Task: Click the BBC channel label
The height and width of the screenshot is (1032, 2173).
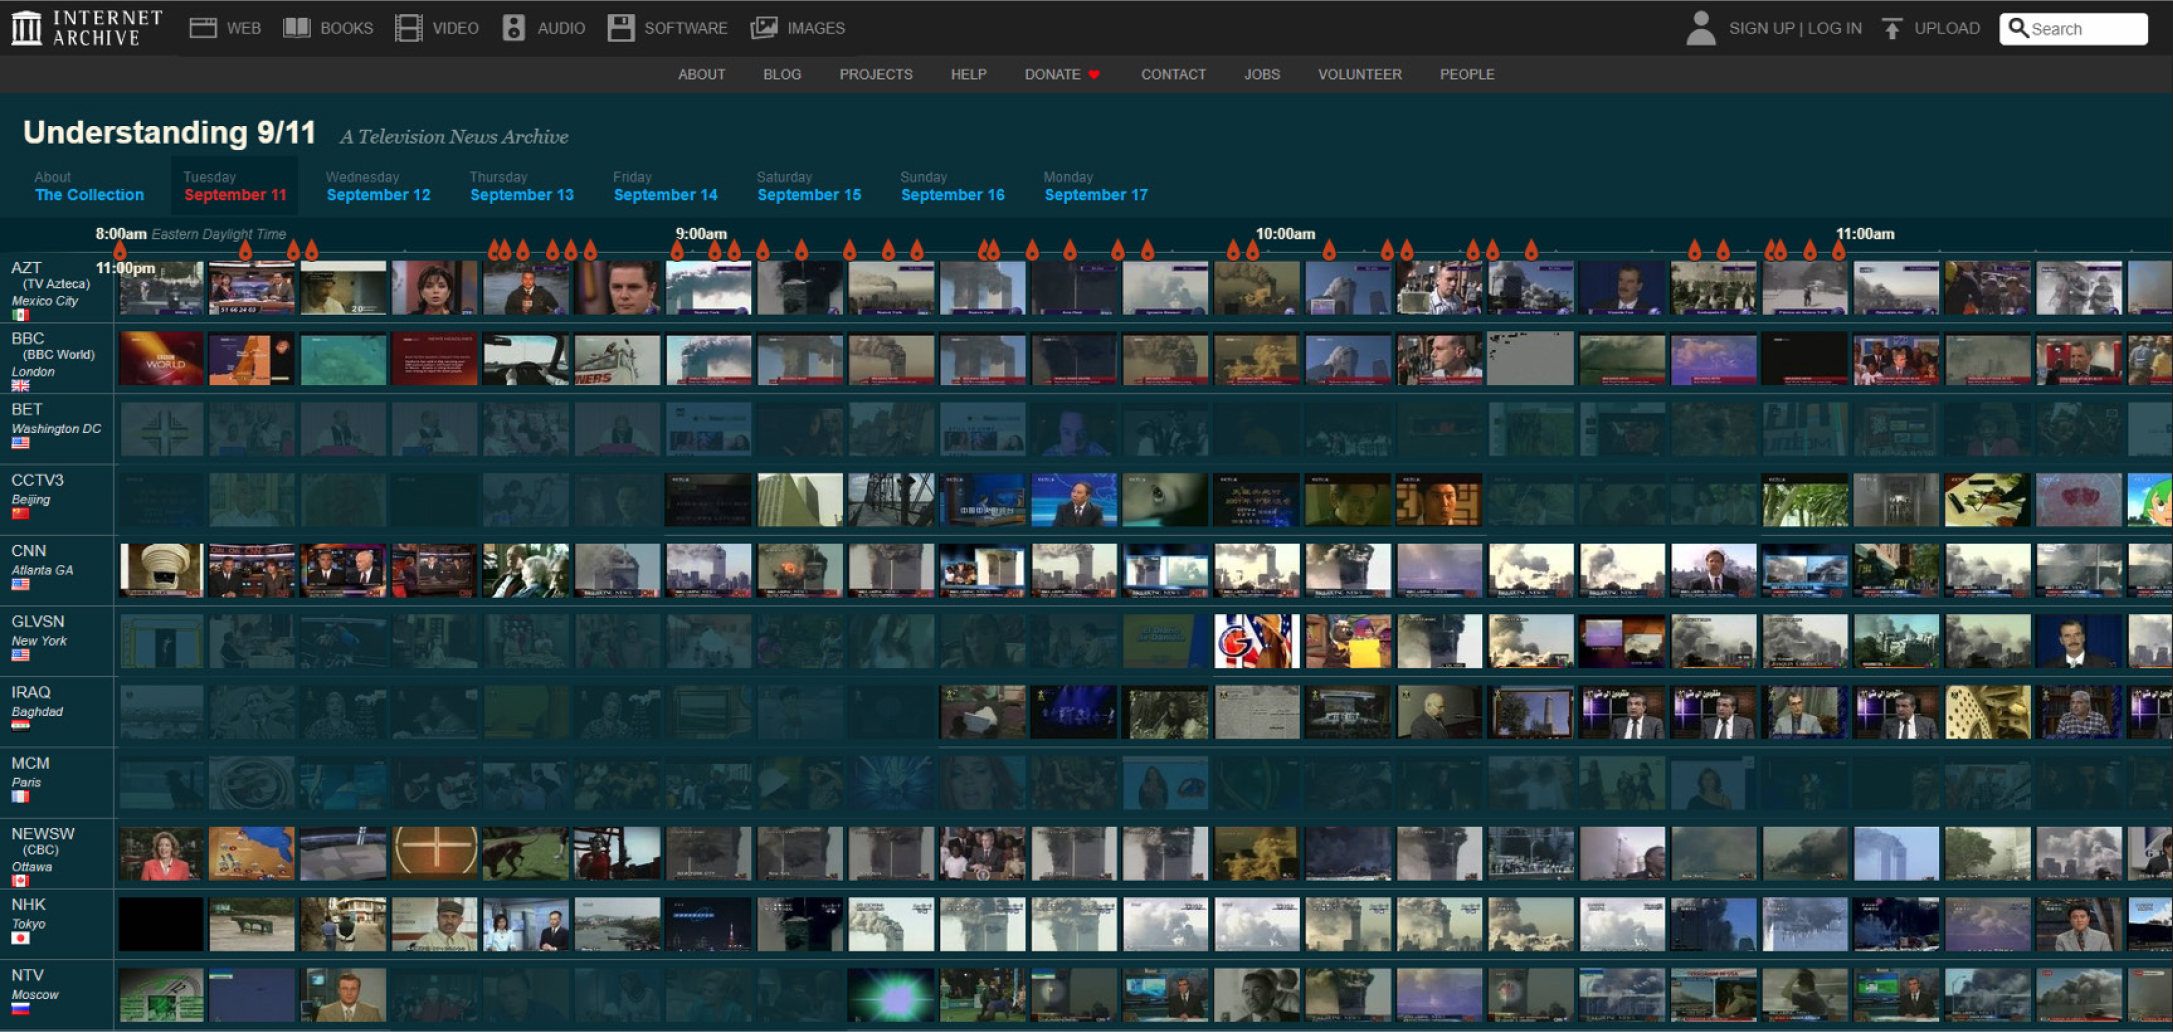Action: click(28, 339)
